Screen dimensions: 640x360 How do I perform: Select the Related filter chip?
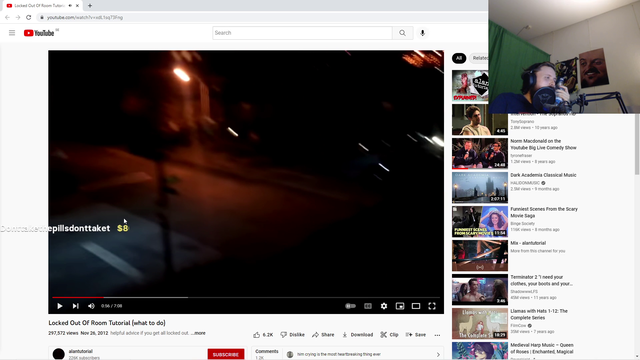[479, 58]
